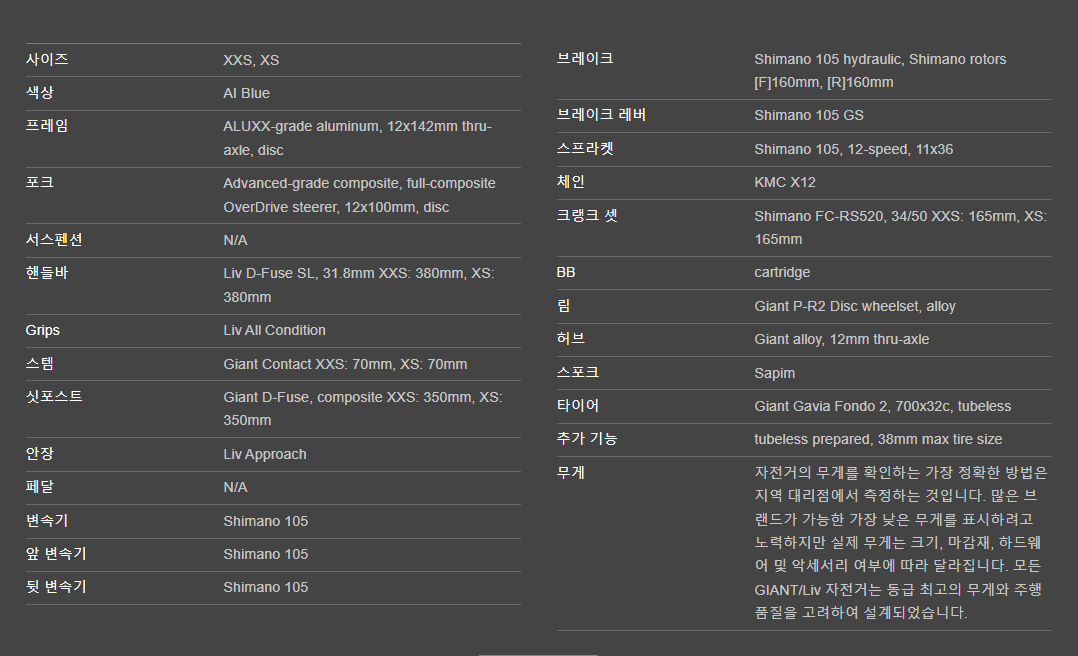Select 'Shimano 105' in the 변속기 row
The image size is (1078, 656).
click(x=265, y=521)
